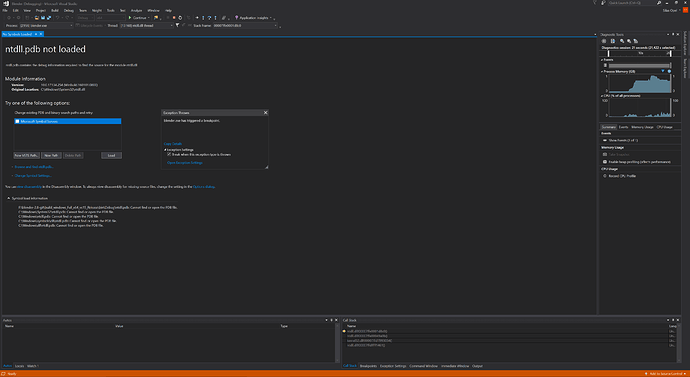Switch to the Locals tab
The width and height of the screenshot is (690, 377).
point(19,366)
